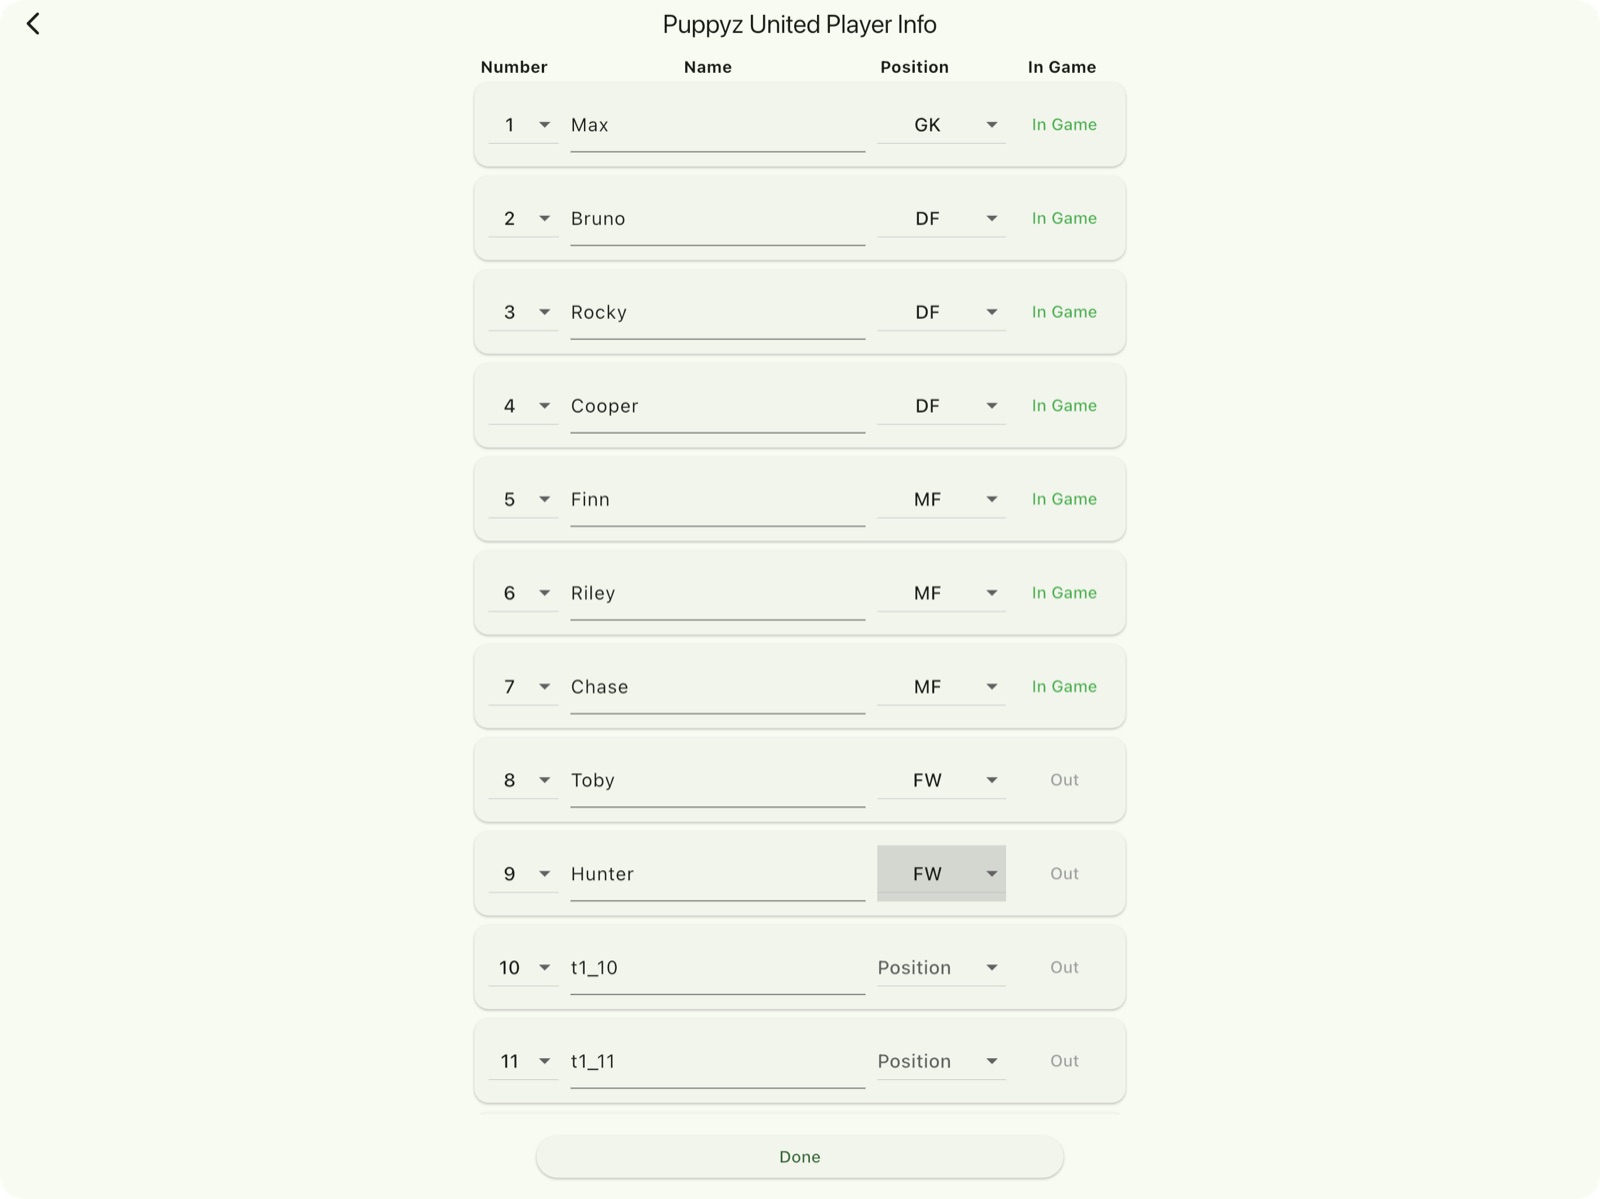Screen dimensions: 1600x1199
Task: Click the back chevron arrow
Action: coord(34,23)
